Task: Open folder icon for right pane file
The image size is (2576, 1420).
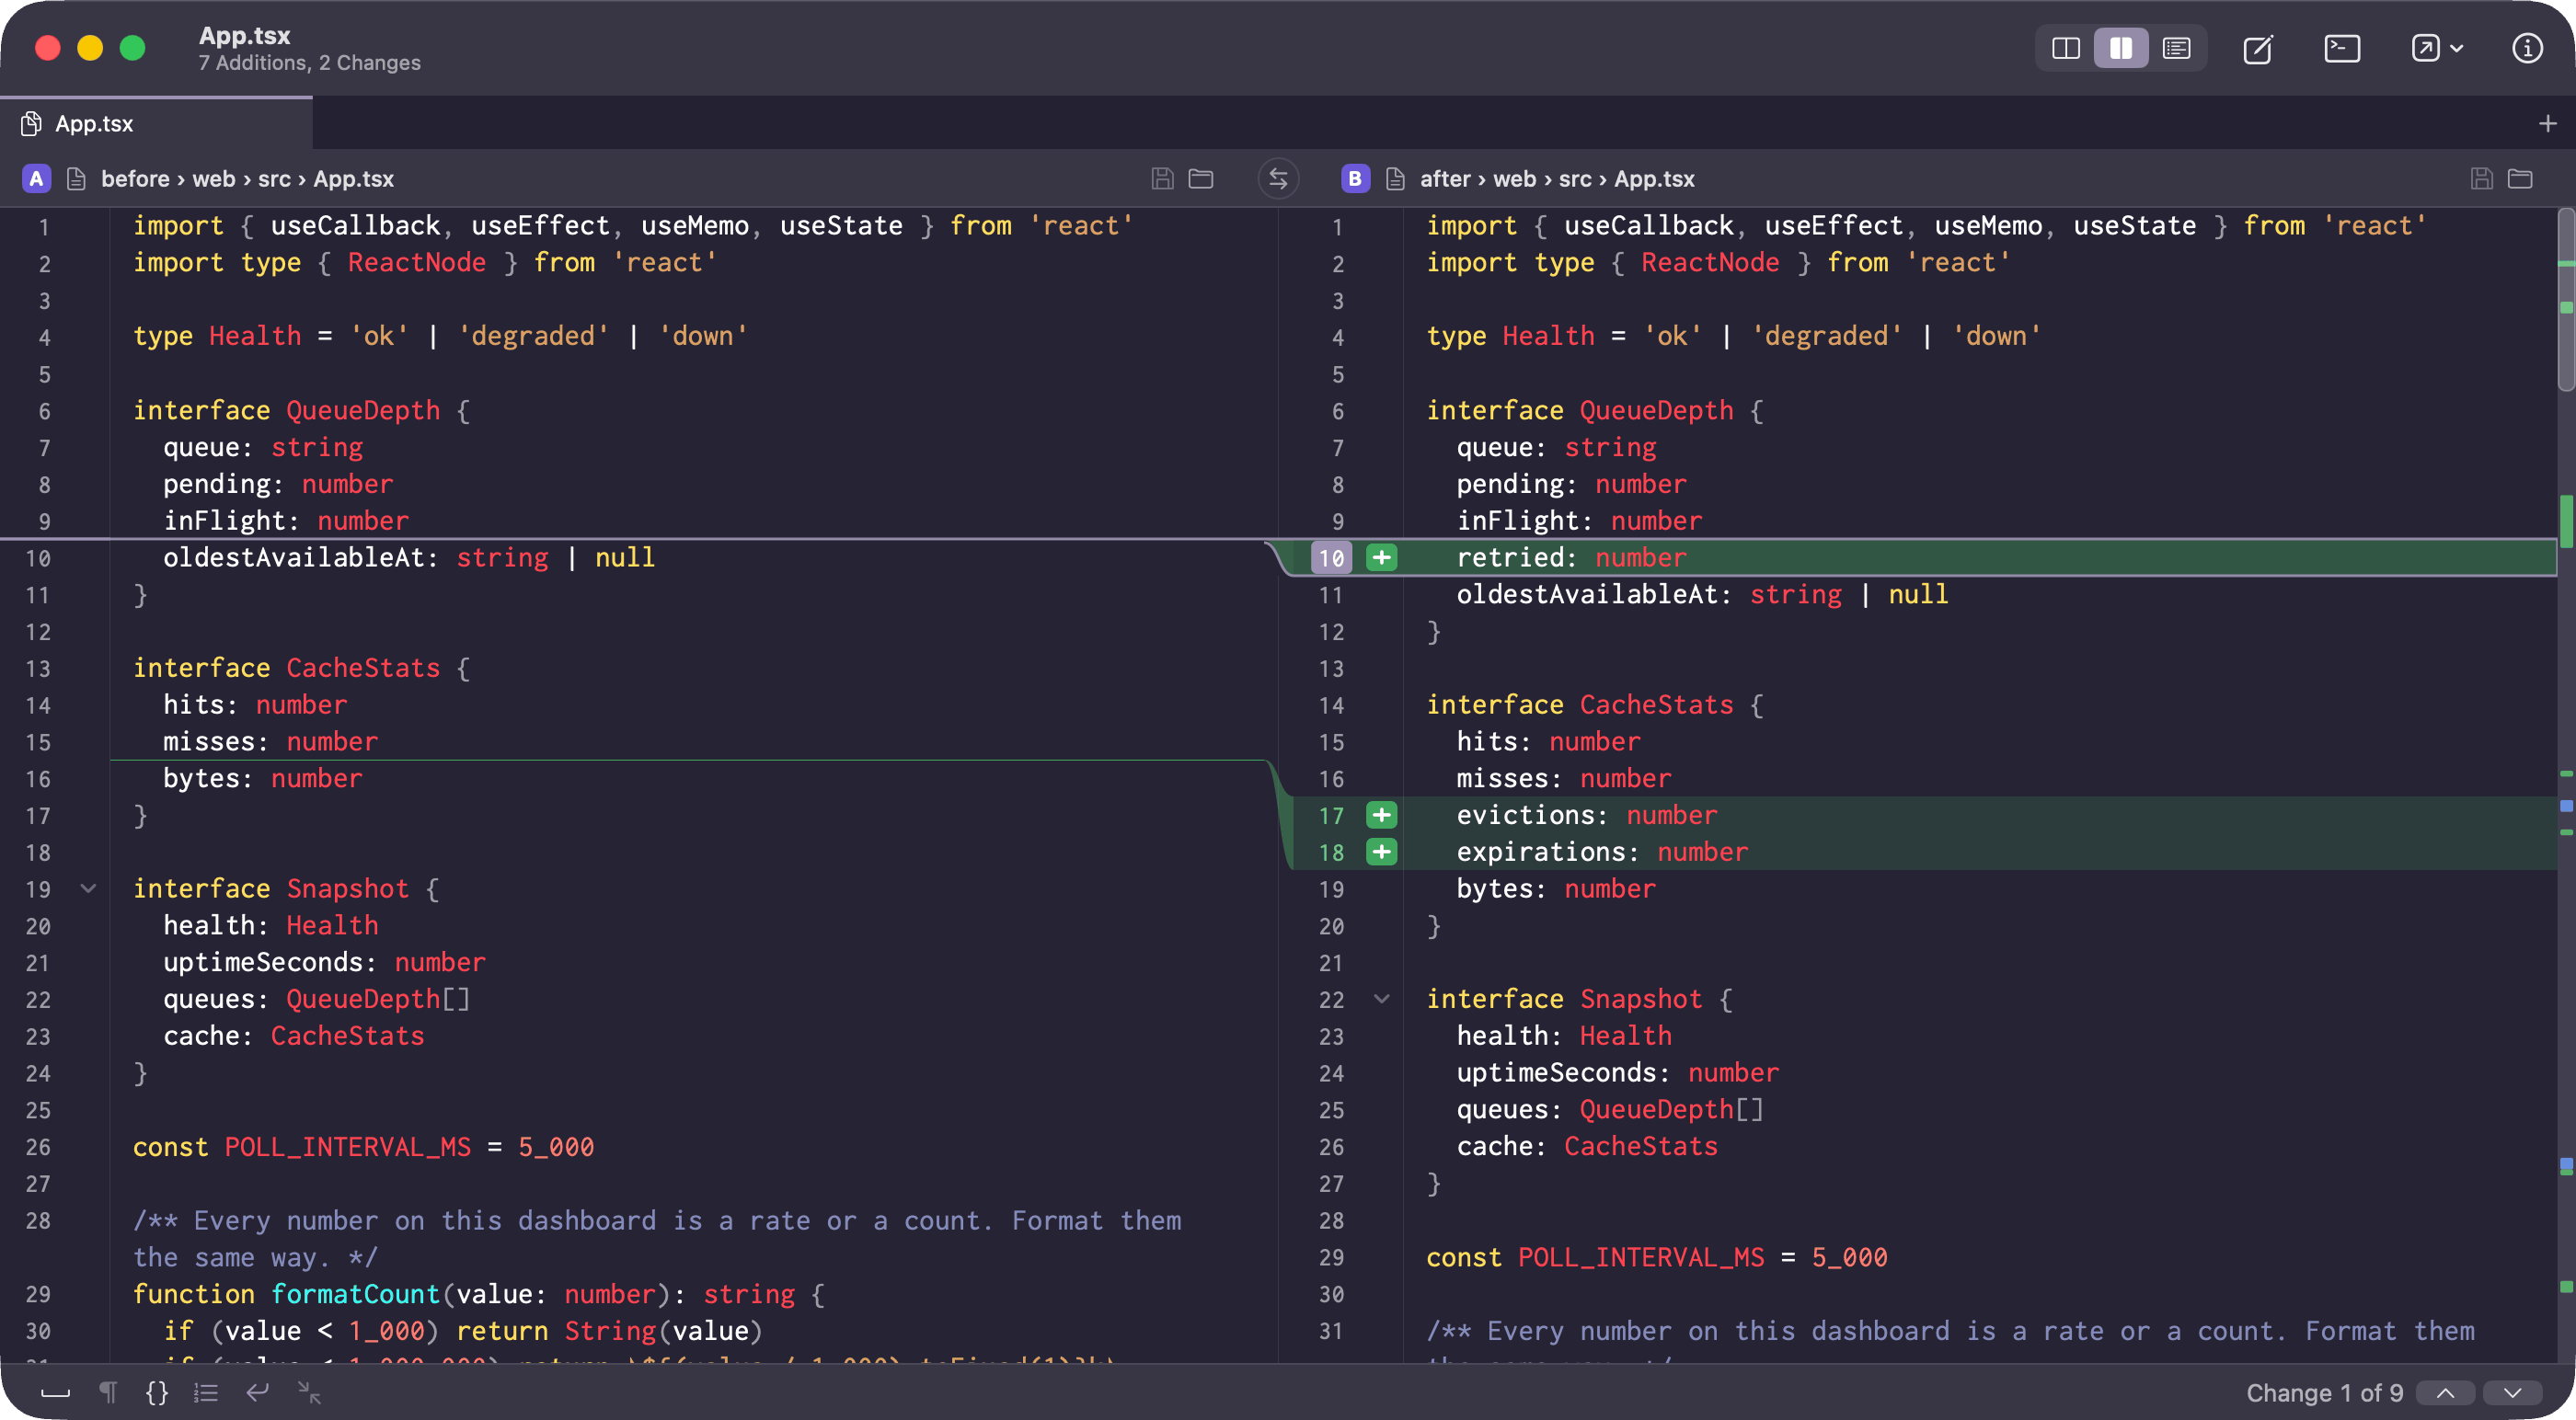Action: tap(2520, 179)
